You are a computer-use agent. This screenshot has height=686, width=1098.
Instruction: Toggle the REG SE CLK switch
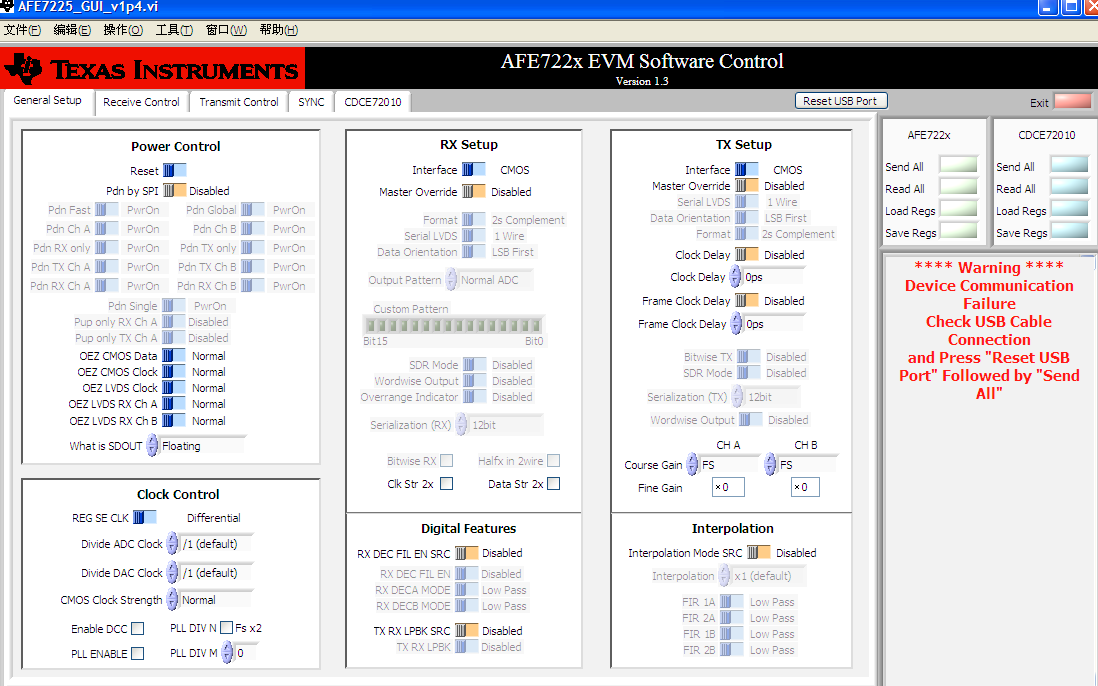coord(145,517)
